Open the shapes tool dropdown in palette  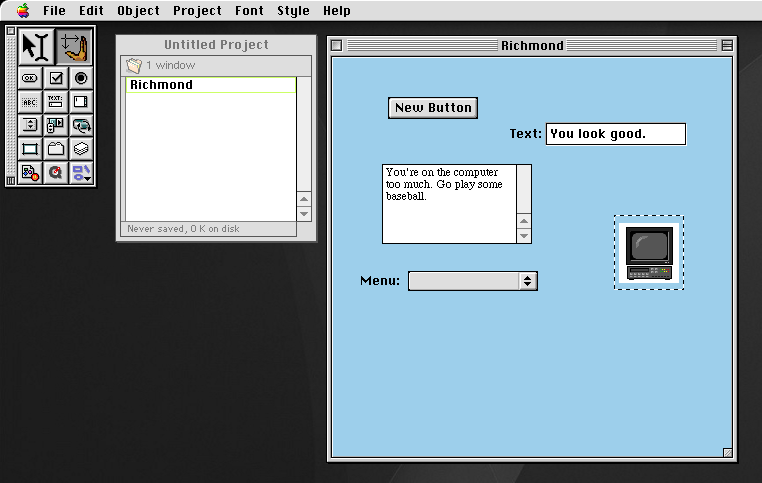pyautogui.click(x=81, y=172)
